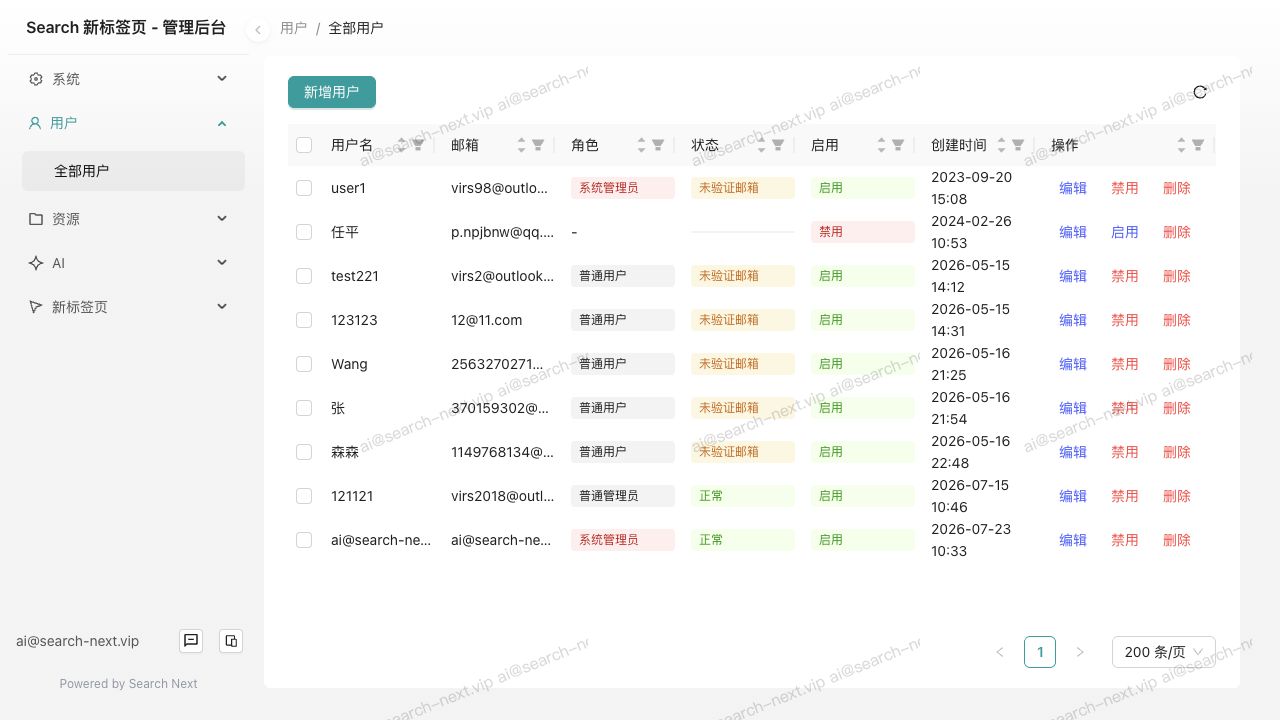Open the filter for the 邮箱 column
This screenshot has width=1280, height=720.
538,145
